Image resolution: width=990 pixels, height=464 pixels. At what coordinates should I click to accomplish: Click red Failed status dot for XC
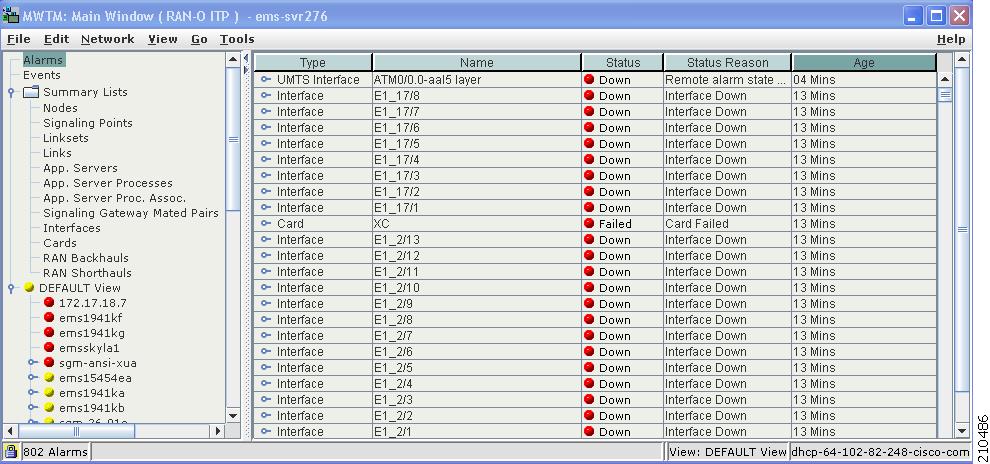tap(589, 223)
